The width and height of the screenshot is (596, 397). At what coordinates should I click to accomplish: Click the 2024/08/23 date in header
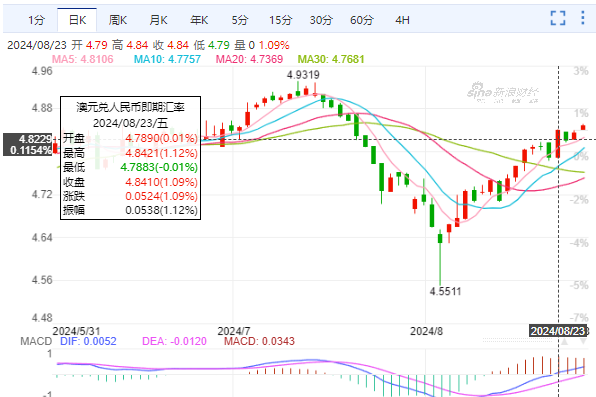37,45
